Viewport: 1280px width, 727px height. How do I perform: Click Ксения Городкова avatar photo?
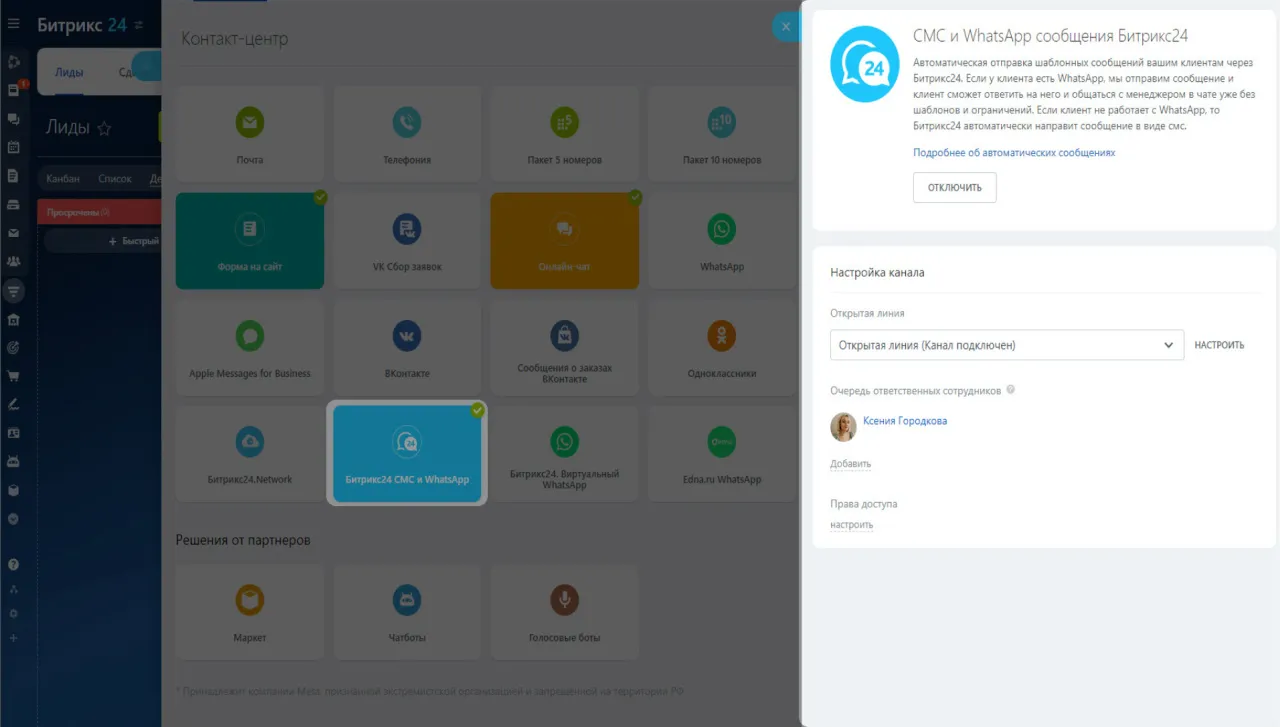point(843,427)
